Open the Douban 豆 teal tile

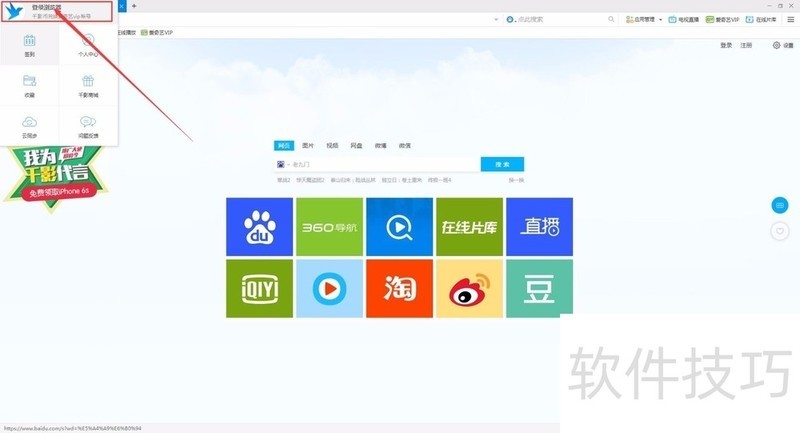click(x=539, y=289)
